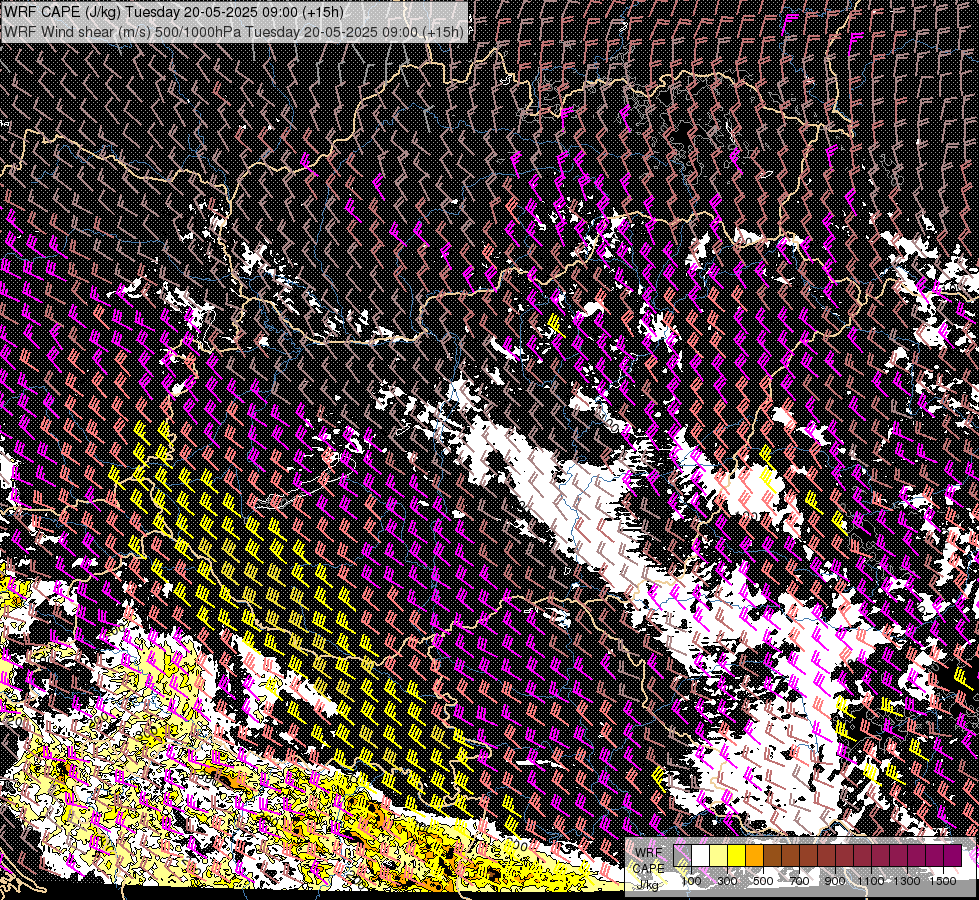The width and height of the screenshot is (979, 900).
Task: Select the bright yellow legend swatch
Action: pyautogui.click(x=737, y=855)
